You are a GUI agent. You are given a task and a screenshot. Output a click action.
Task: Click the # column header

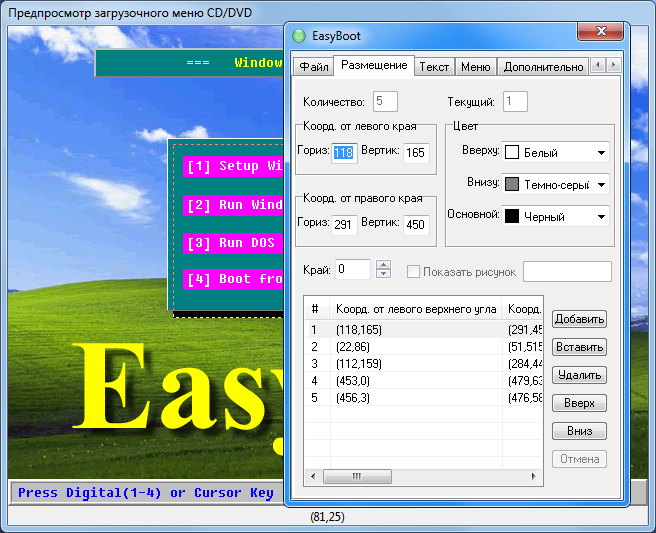coord(317,309)
